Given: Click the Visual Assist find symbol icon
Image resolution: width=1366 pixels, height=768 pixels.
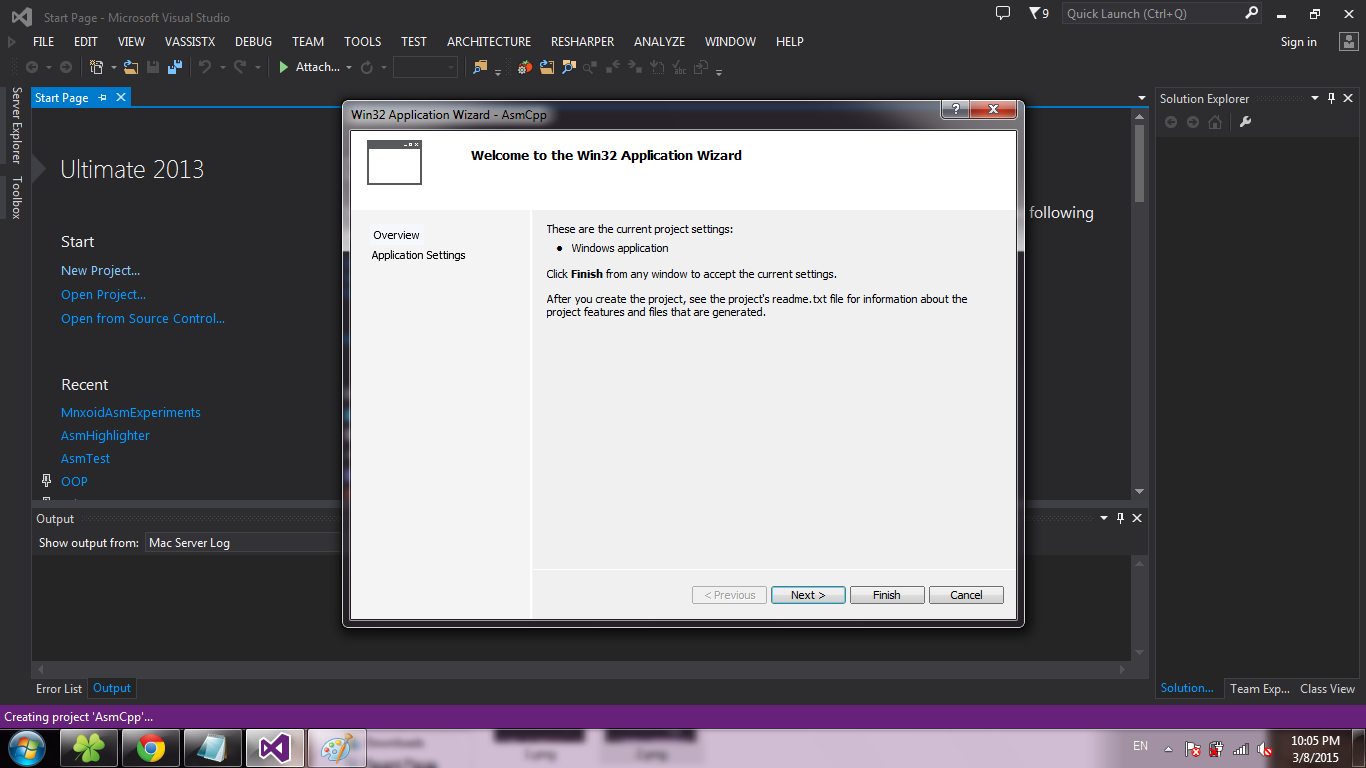Looking at the screenshot, I should [x=569, y=67].
